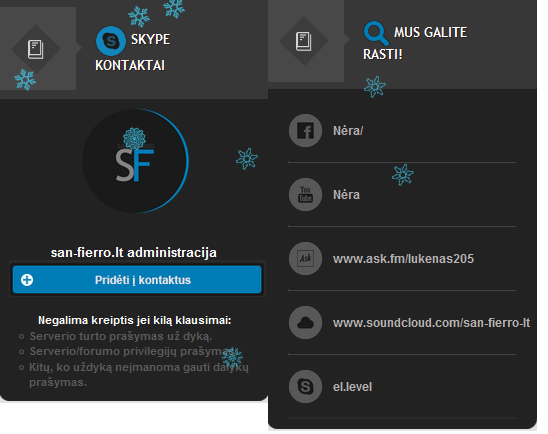This screenshot has width=548, height=434.
Task: Click the Facebook round icon
Action: 305,131
